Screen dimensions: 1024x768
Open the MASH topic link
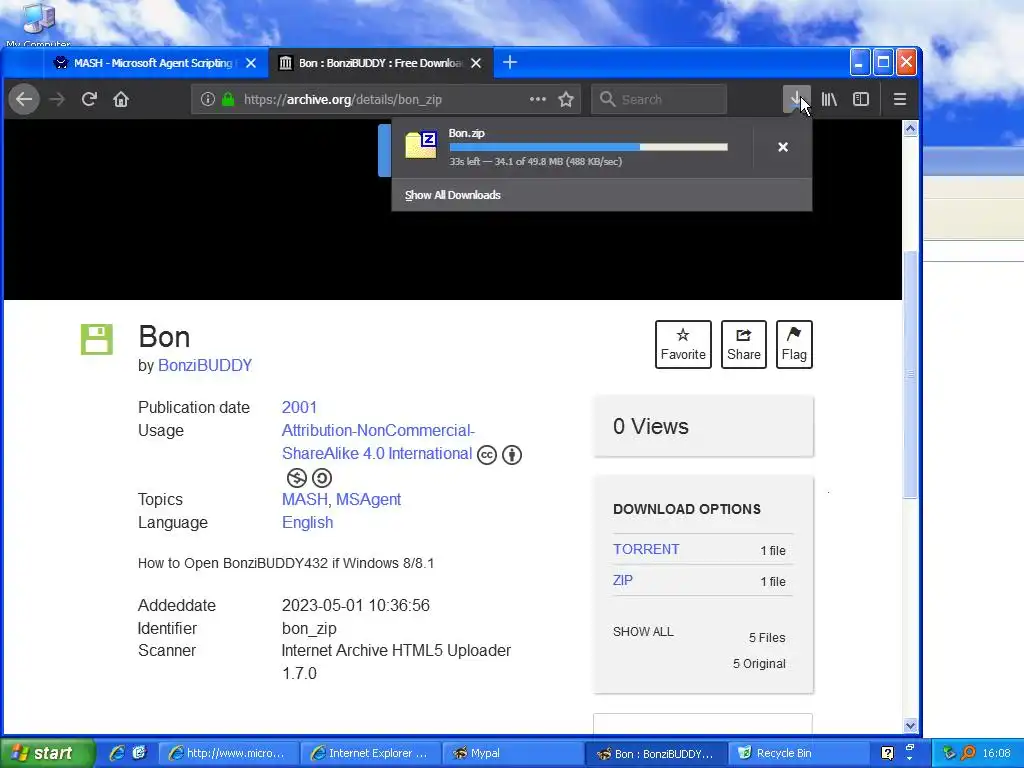[304, 500]
